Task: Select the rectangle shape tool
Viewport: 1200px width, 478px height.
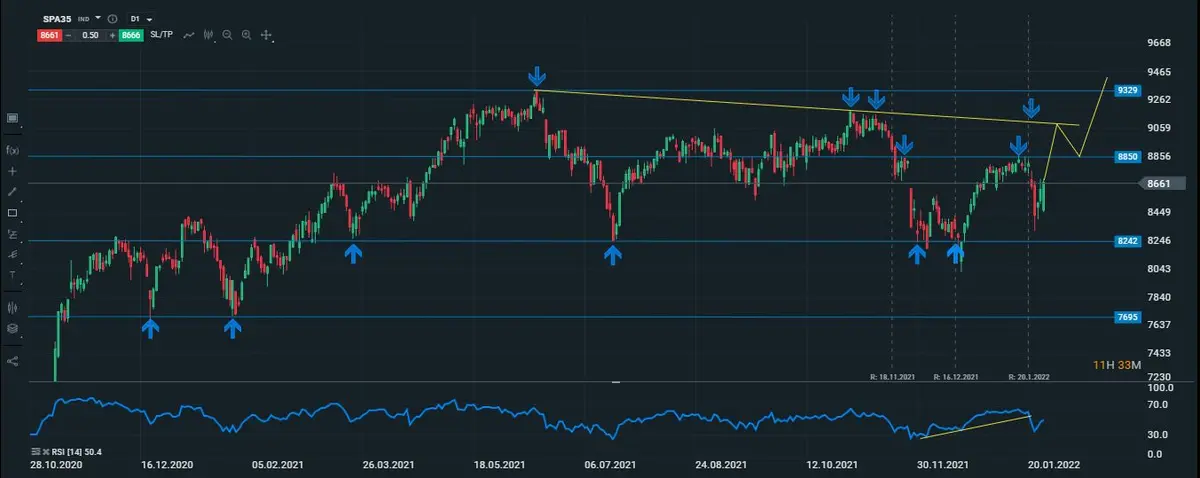Action: (13, 213)
